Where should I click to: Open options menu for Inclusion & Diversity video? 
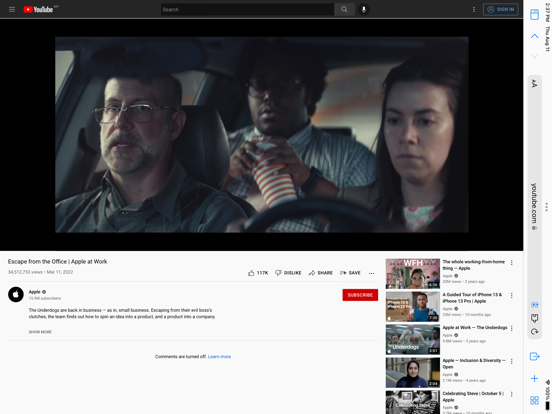point(512,361)
